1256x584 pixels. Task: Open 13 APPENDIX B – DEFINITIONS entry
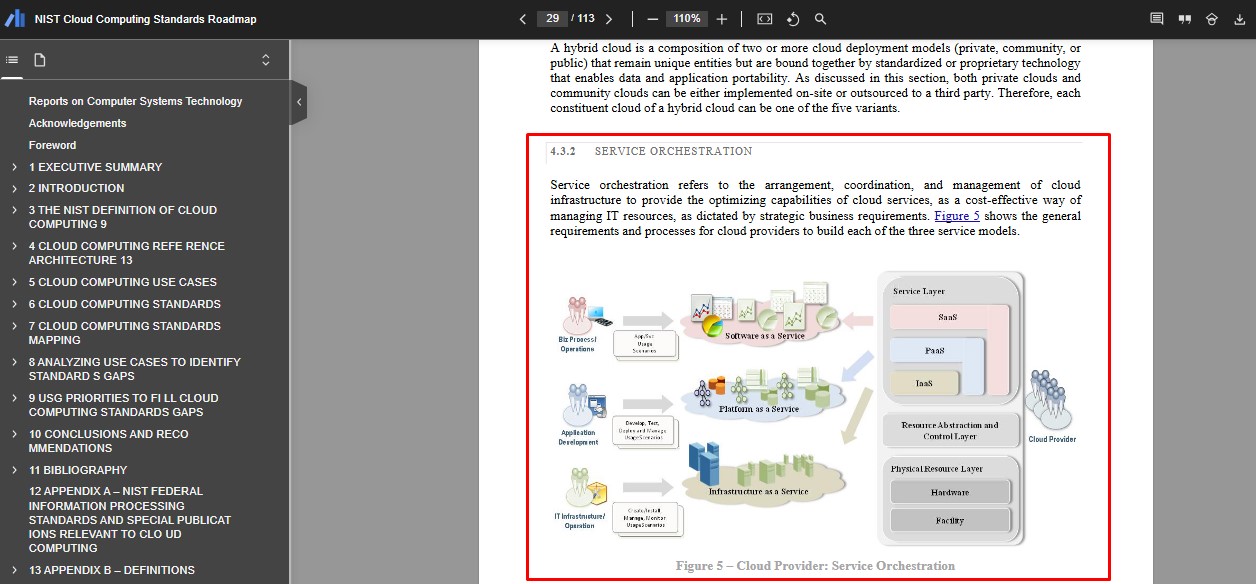tap(111, 570)
